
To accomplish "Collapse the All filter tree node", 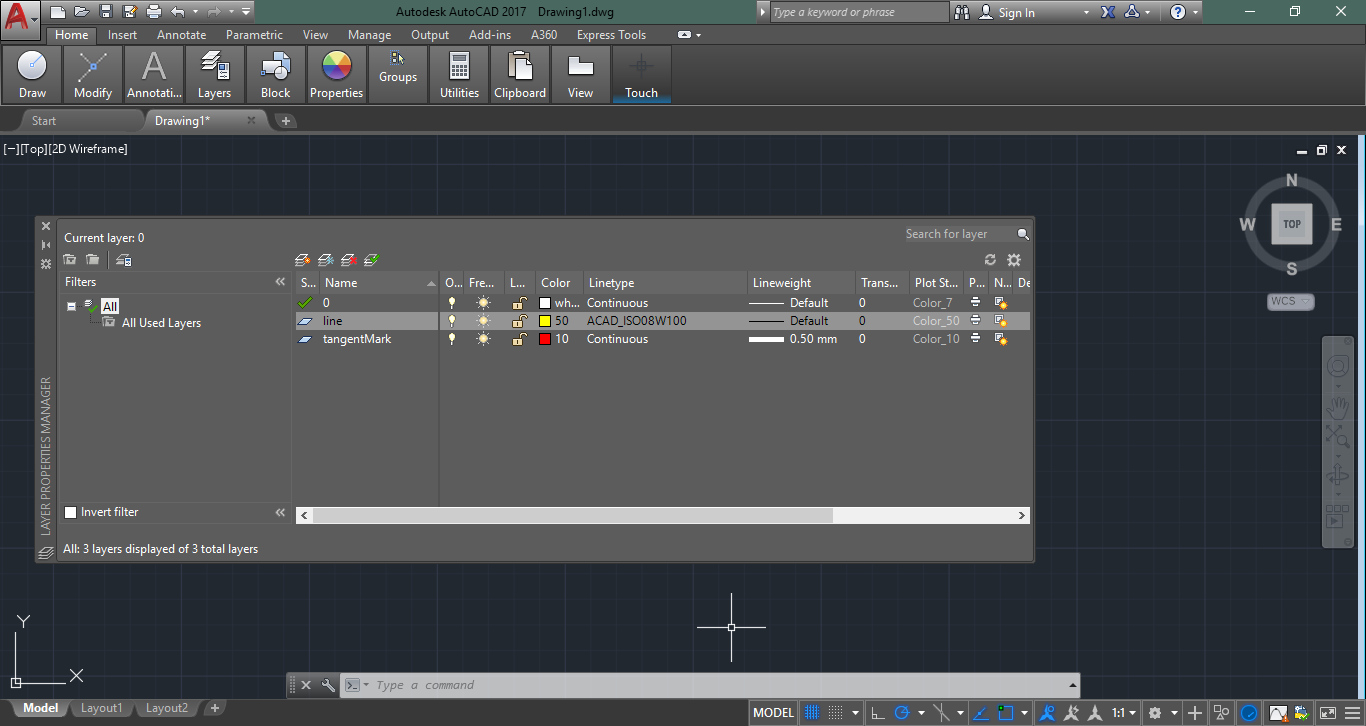I will (x=72, y=306).
